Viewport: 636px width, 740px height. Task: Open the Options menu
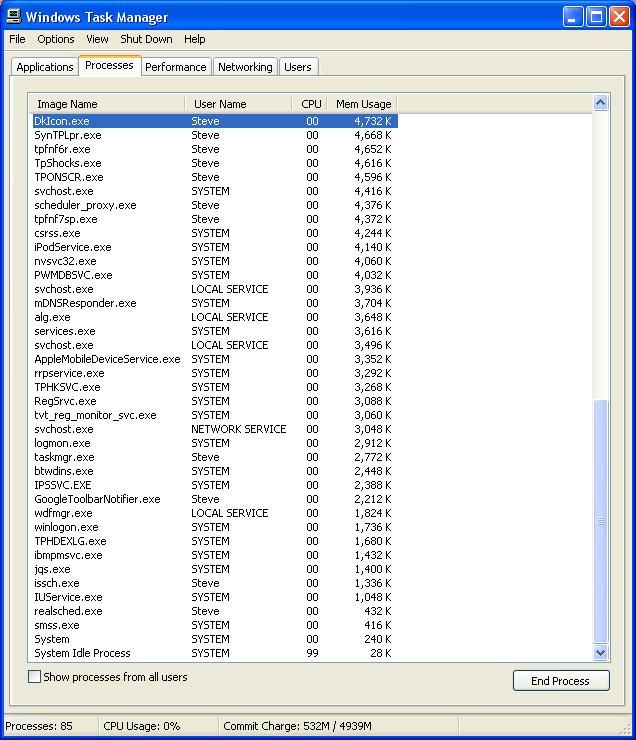coord(56,39)
